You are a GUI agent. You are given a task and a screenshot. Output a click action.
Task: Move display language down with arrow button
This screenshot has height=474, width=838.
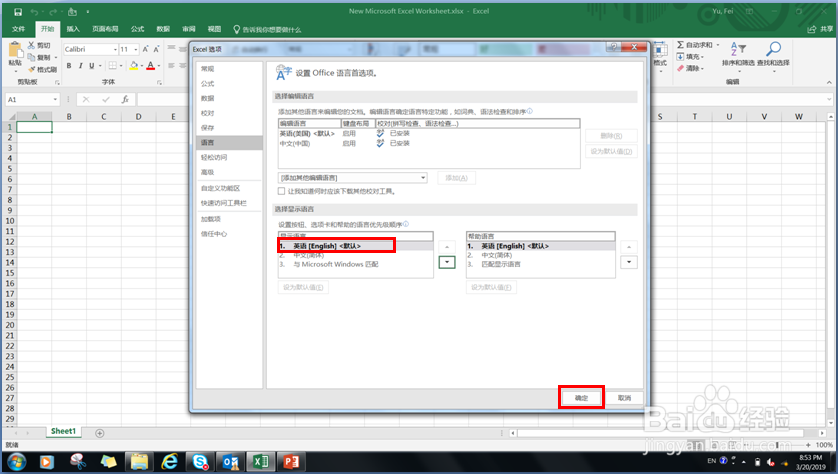(447, 262)
